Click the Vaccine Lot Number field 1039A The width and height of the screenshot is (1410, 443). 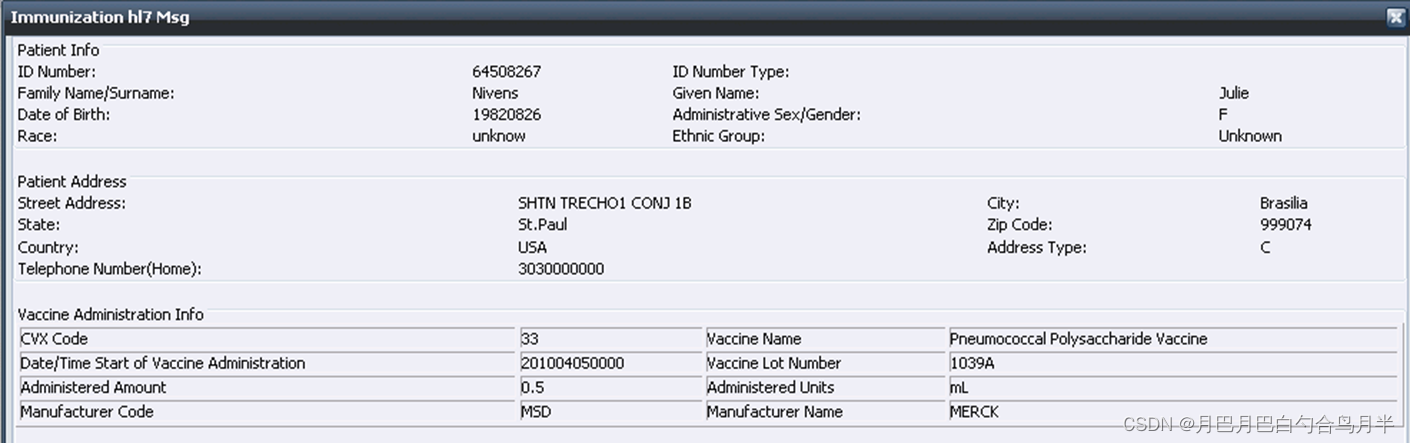tap(1171, 363)
